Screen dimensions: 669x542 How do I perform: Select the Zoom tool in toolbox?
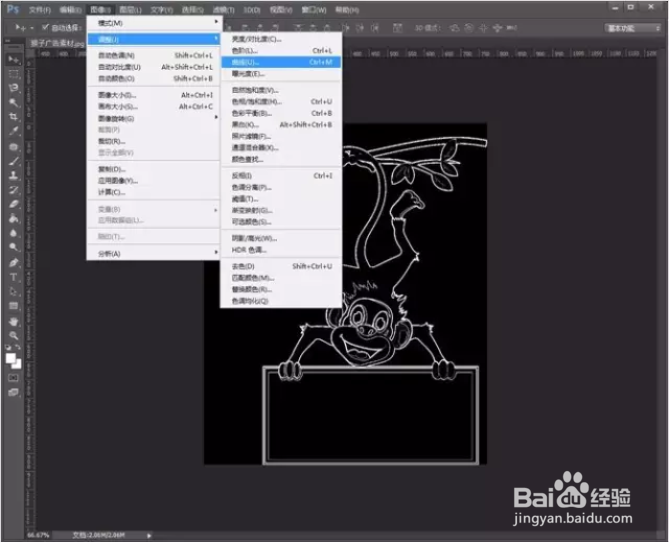(13, 335)
